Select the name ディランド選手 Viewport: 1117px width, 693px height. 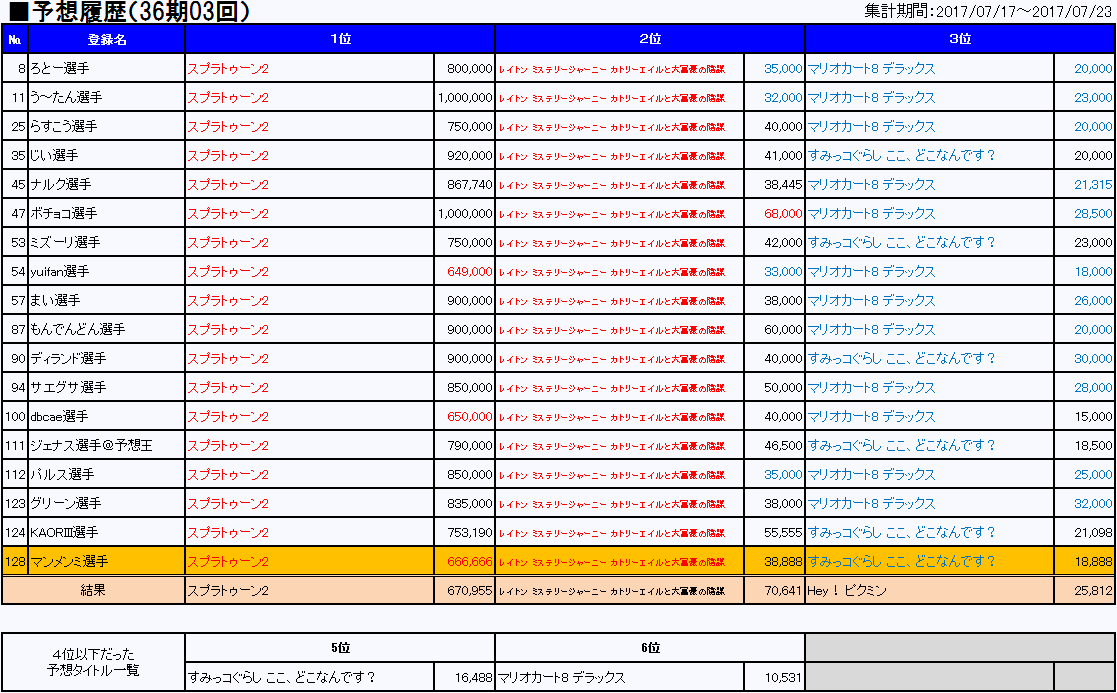click(68, 359)
